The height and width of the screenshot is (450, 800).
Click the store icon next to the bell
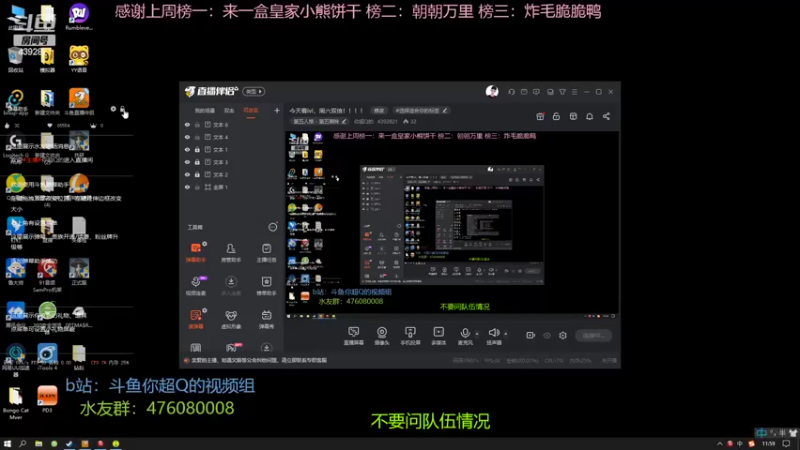click(573, 116)
